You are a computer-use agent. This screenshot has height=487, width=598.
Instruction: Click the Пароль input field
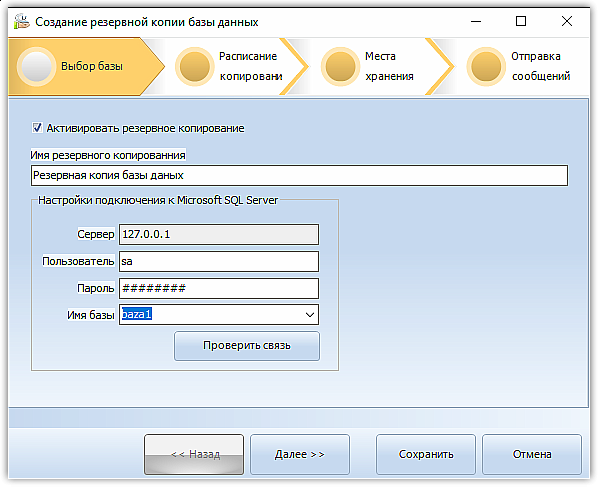click(219, 288)
